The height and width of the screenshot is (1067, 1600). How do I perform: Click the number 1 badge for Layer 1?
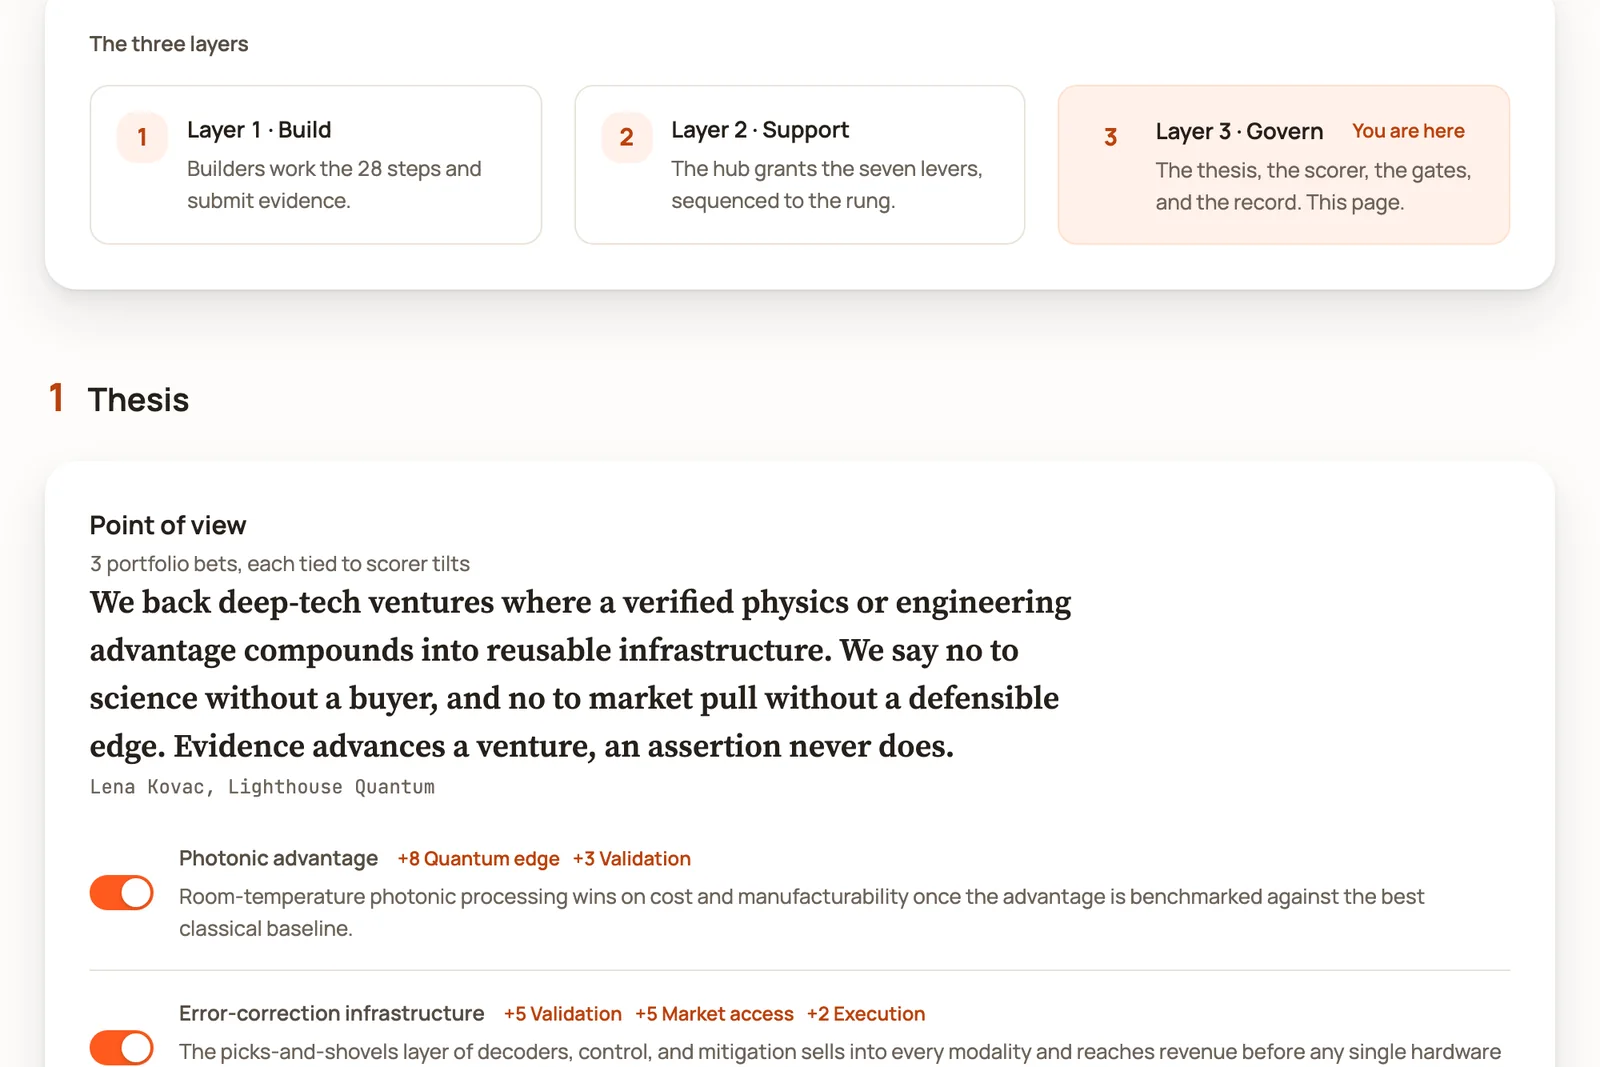tap(142, 137)
